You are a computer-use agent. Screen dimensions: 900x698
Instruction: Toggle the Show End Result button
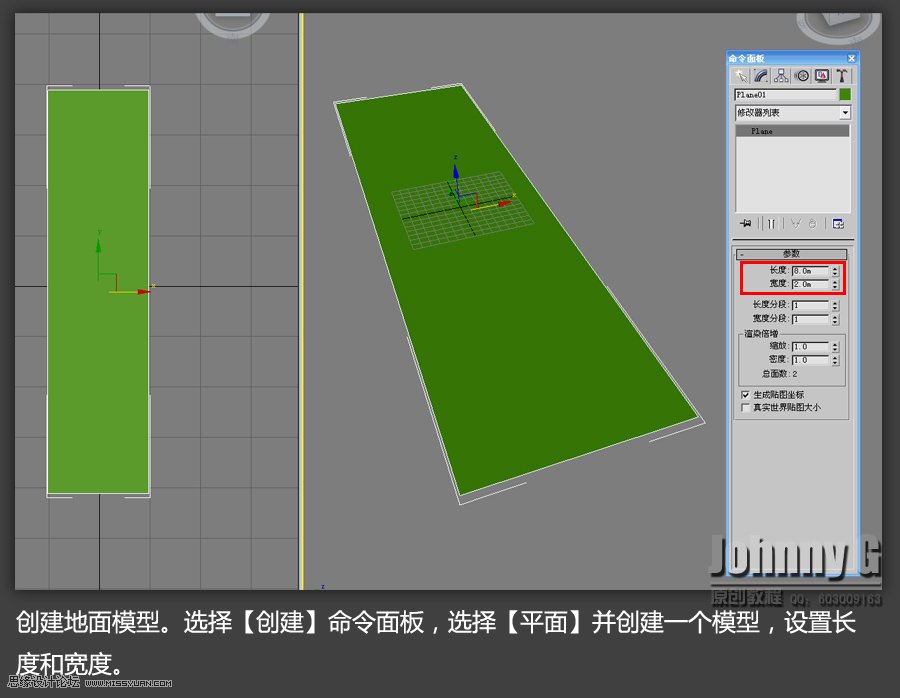coord(770,223)
